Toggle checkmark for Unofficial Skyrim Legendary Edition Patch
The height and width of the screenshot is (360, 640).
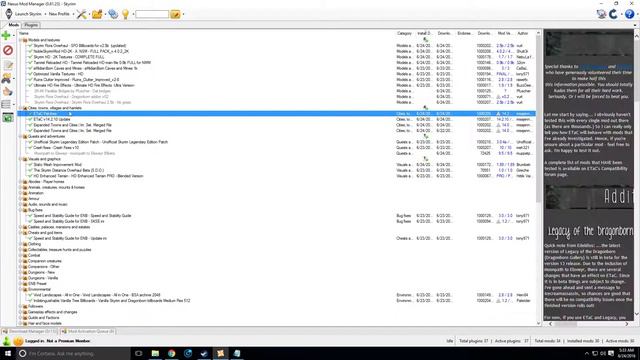click(x=30, y=142)
